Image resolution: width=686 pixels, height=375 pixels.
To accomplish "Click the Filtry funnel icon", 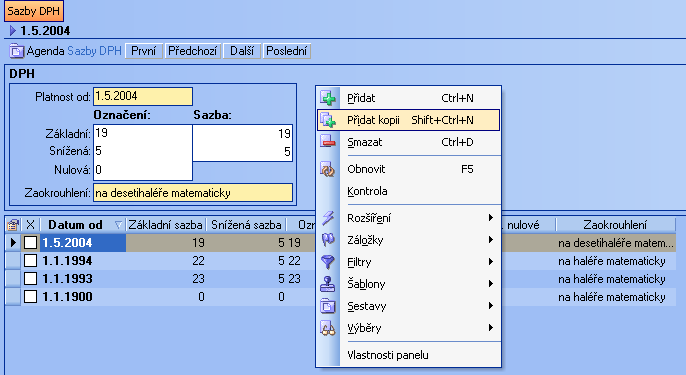I will (x=328, y=262).
